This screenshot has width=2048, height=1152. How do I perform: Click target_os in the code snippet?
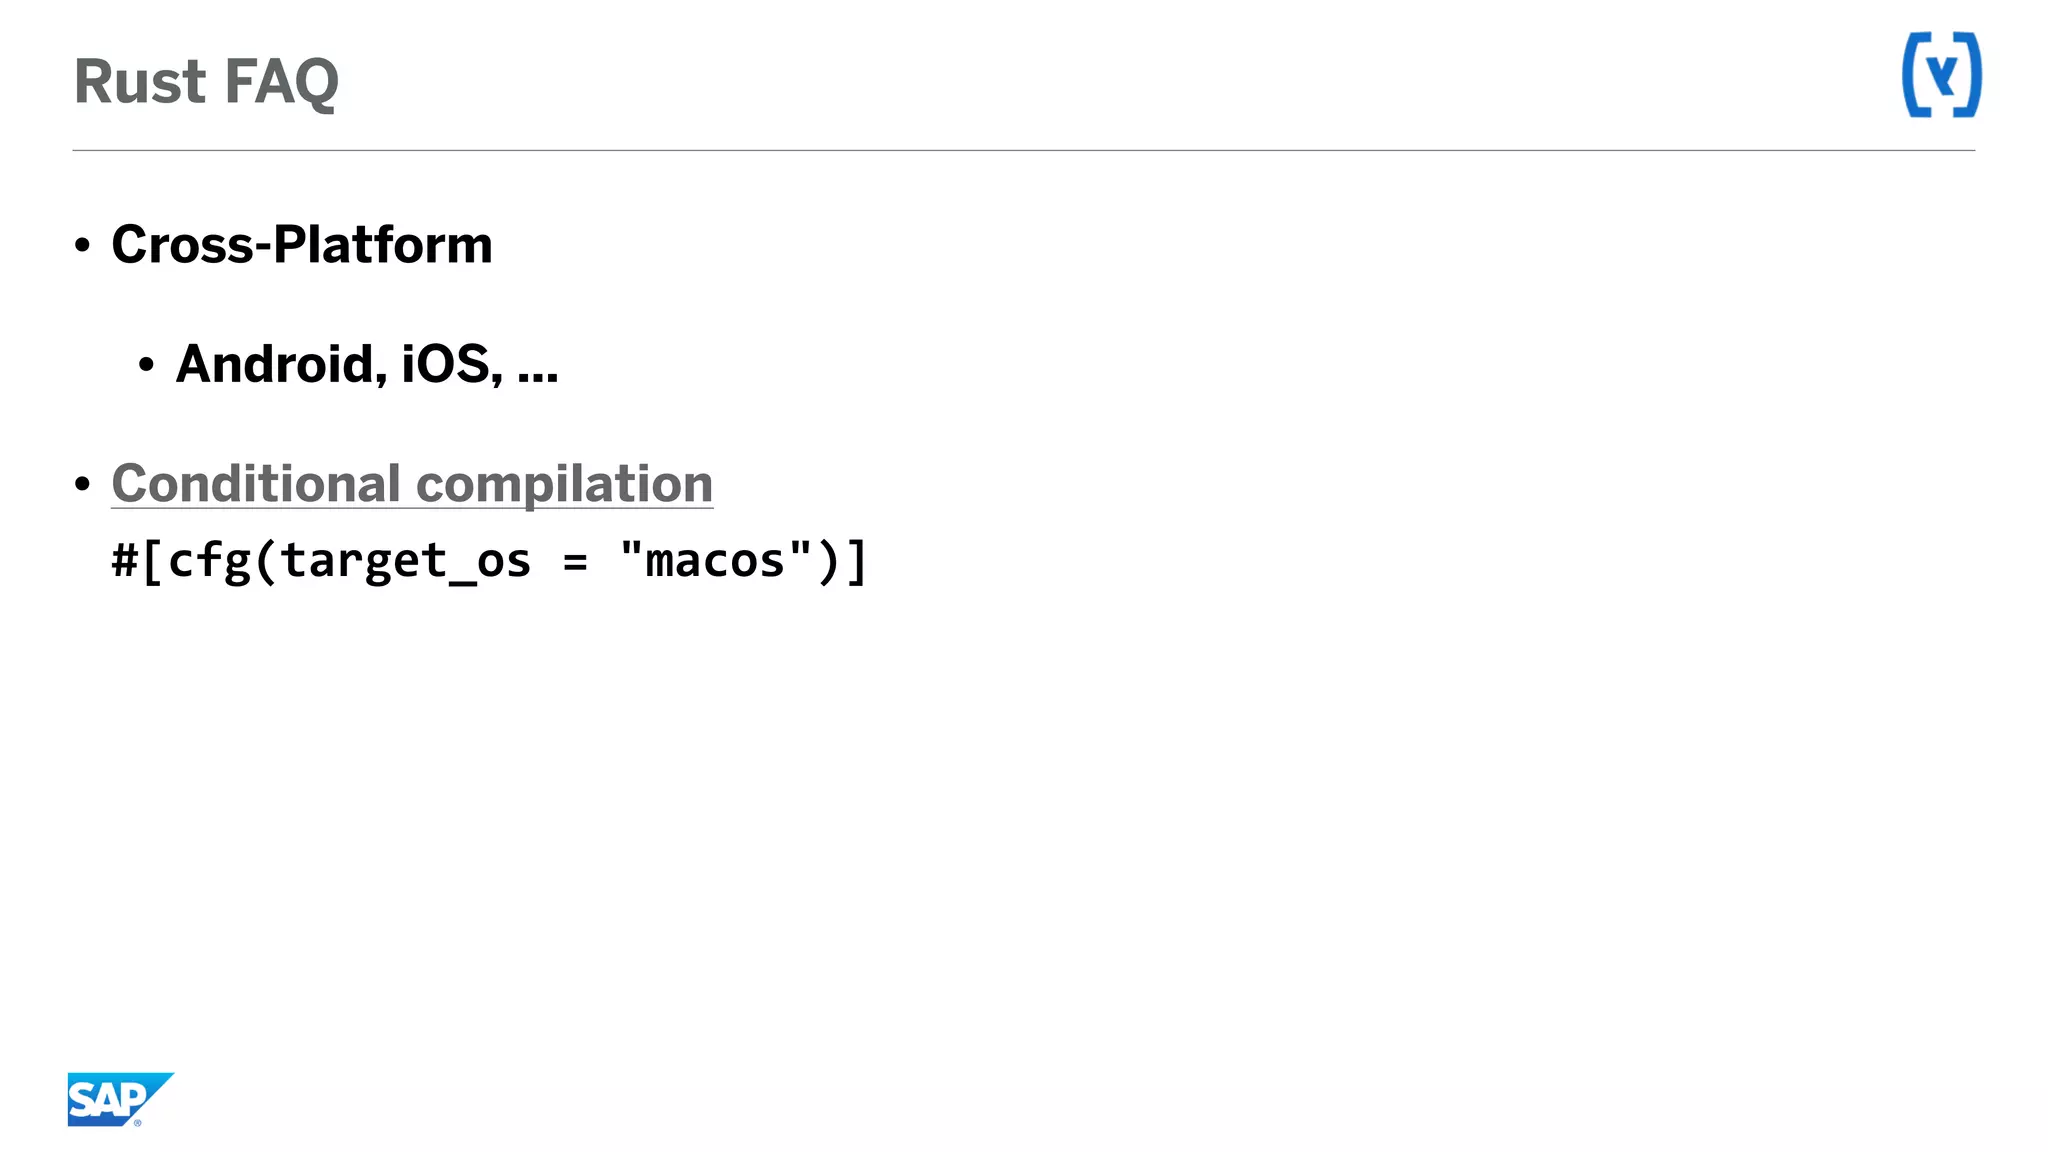click(405, 562)
